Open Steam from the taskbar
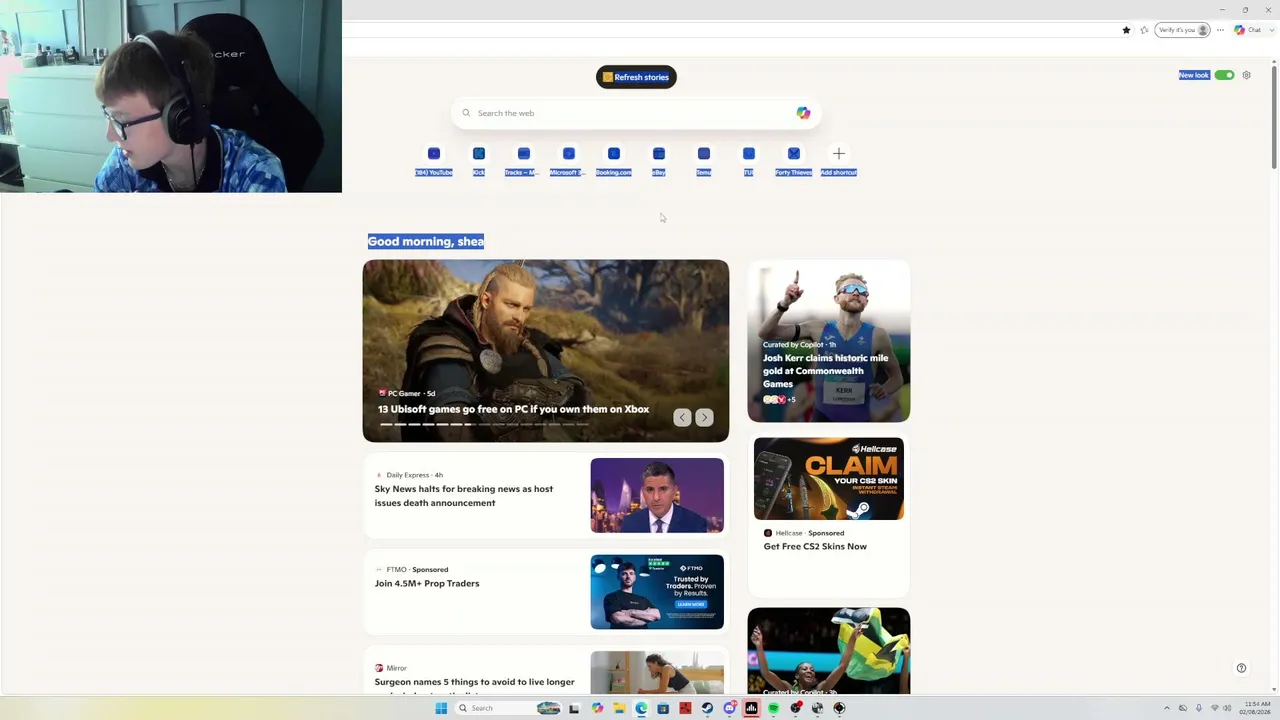 coord(707,708)
